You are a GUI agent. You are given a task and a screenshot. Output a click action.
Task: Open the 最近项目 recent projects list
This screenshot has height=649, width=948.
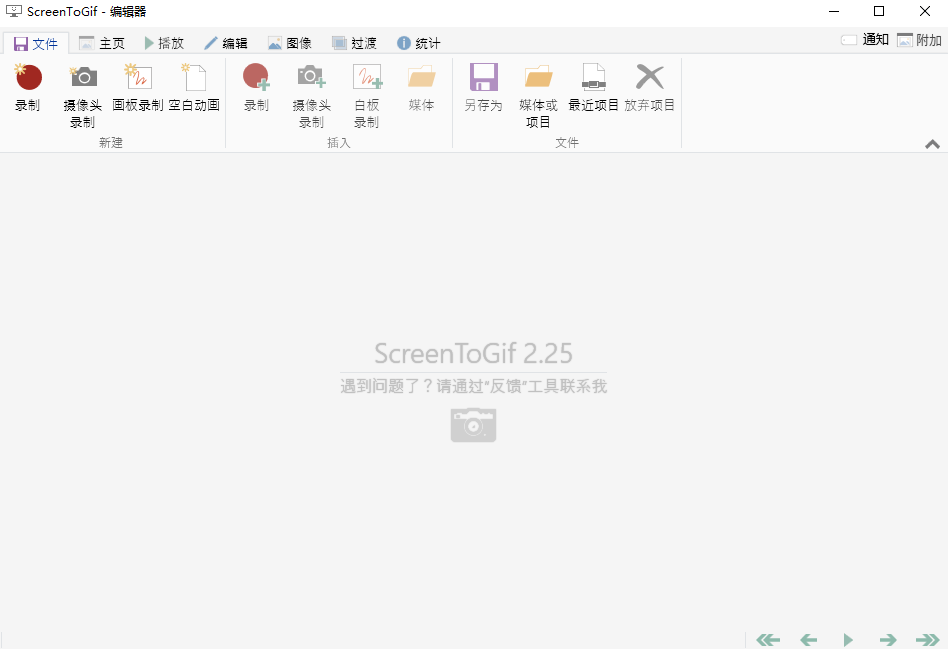point(594,88)
